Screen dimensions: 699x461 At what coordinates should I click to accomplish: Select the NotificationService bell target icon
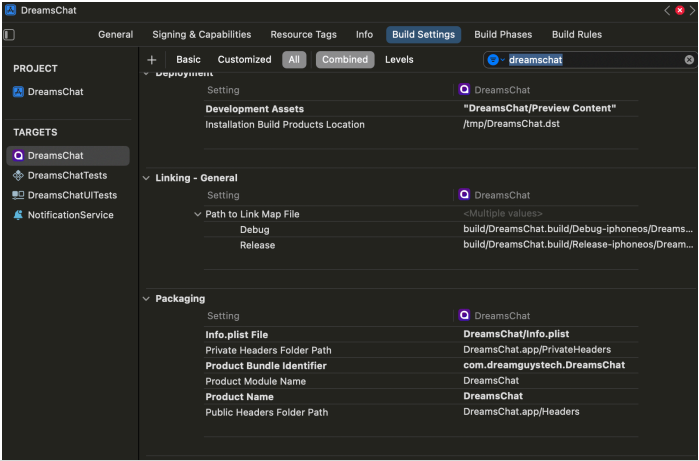click(18, 215)
